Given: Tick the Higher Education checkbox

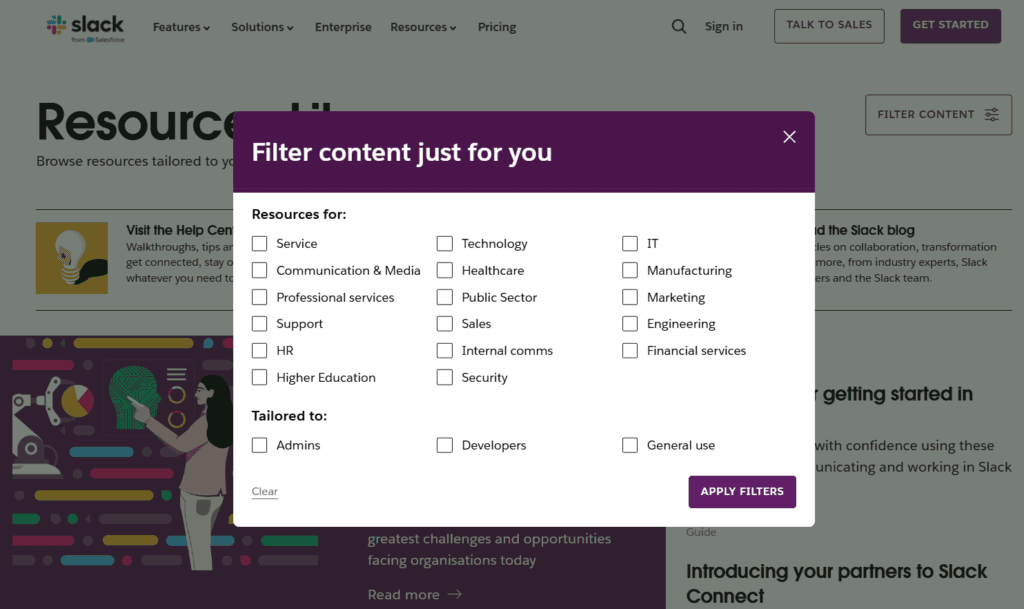Looking at the screenshot, I should click(x=259, y=377).
